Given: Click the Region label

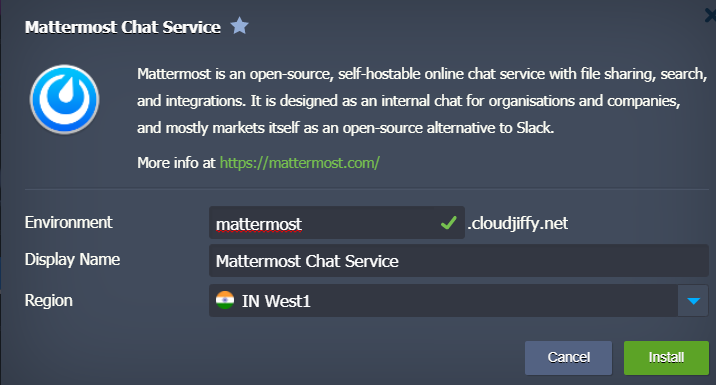Looking at the screenshot, I should point(48,301).
